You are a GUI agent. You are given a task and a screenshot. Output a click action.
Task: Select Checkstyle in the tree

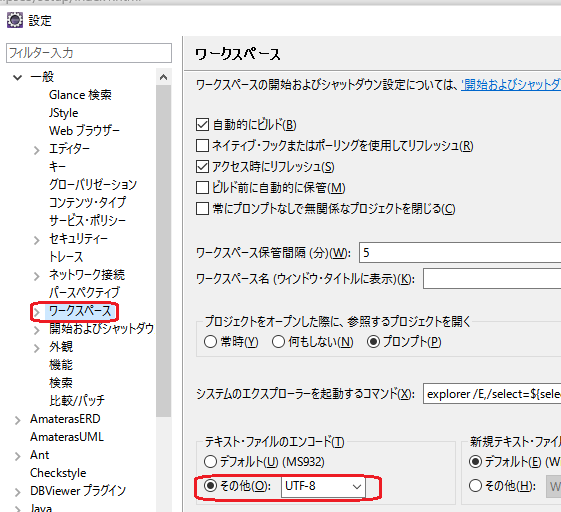pos(58,473)
